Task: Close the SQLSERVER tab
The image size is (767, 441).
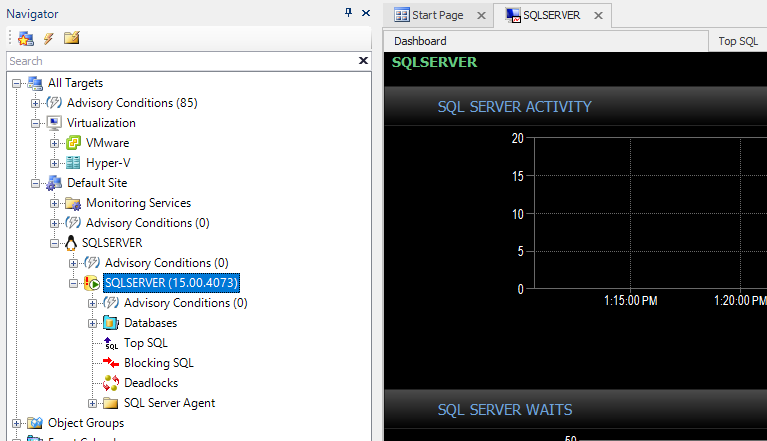Action: click(598, 16)
